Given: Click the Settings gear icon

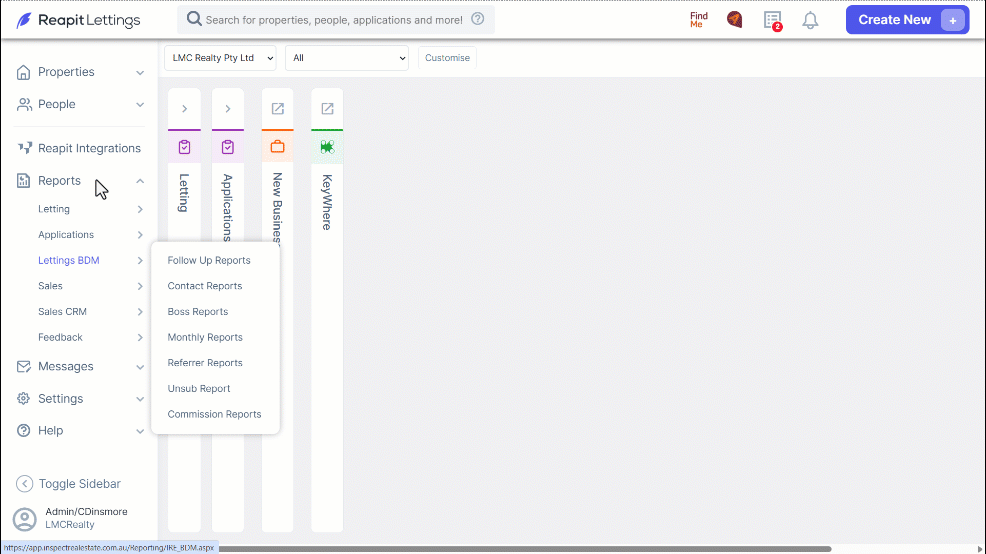Looking at the screenshot, I should point(23,399).
